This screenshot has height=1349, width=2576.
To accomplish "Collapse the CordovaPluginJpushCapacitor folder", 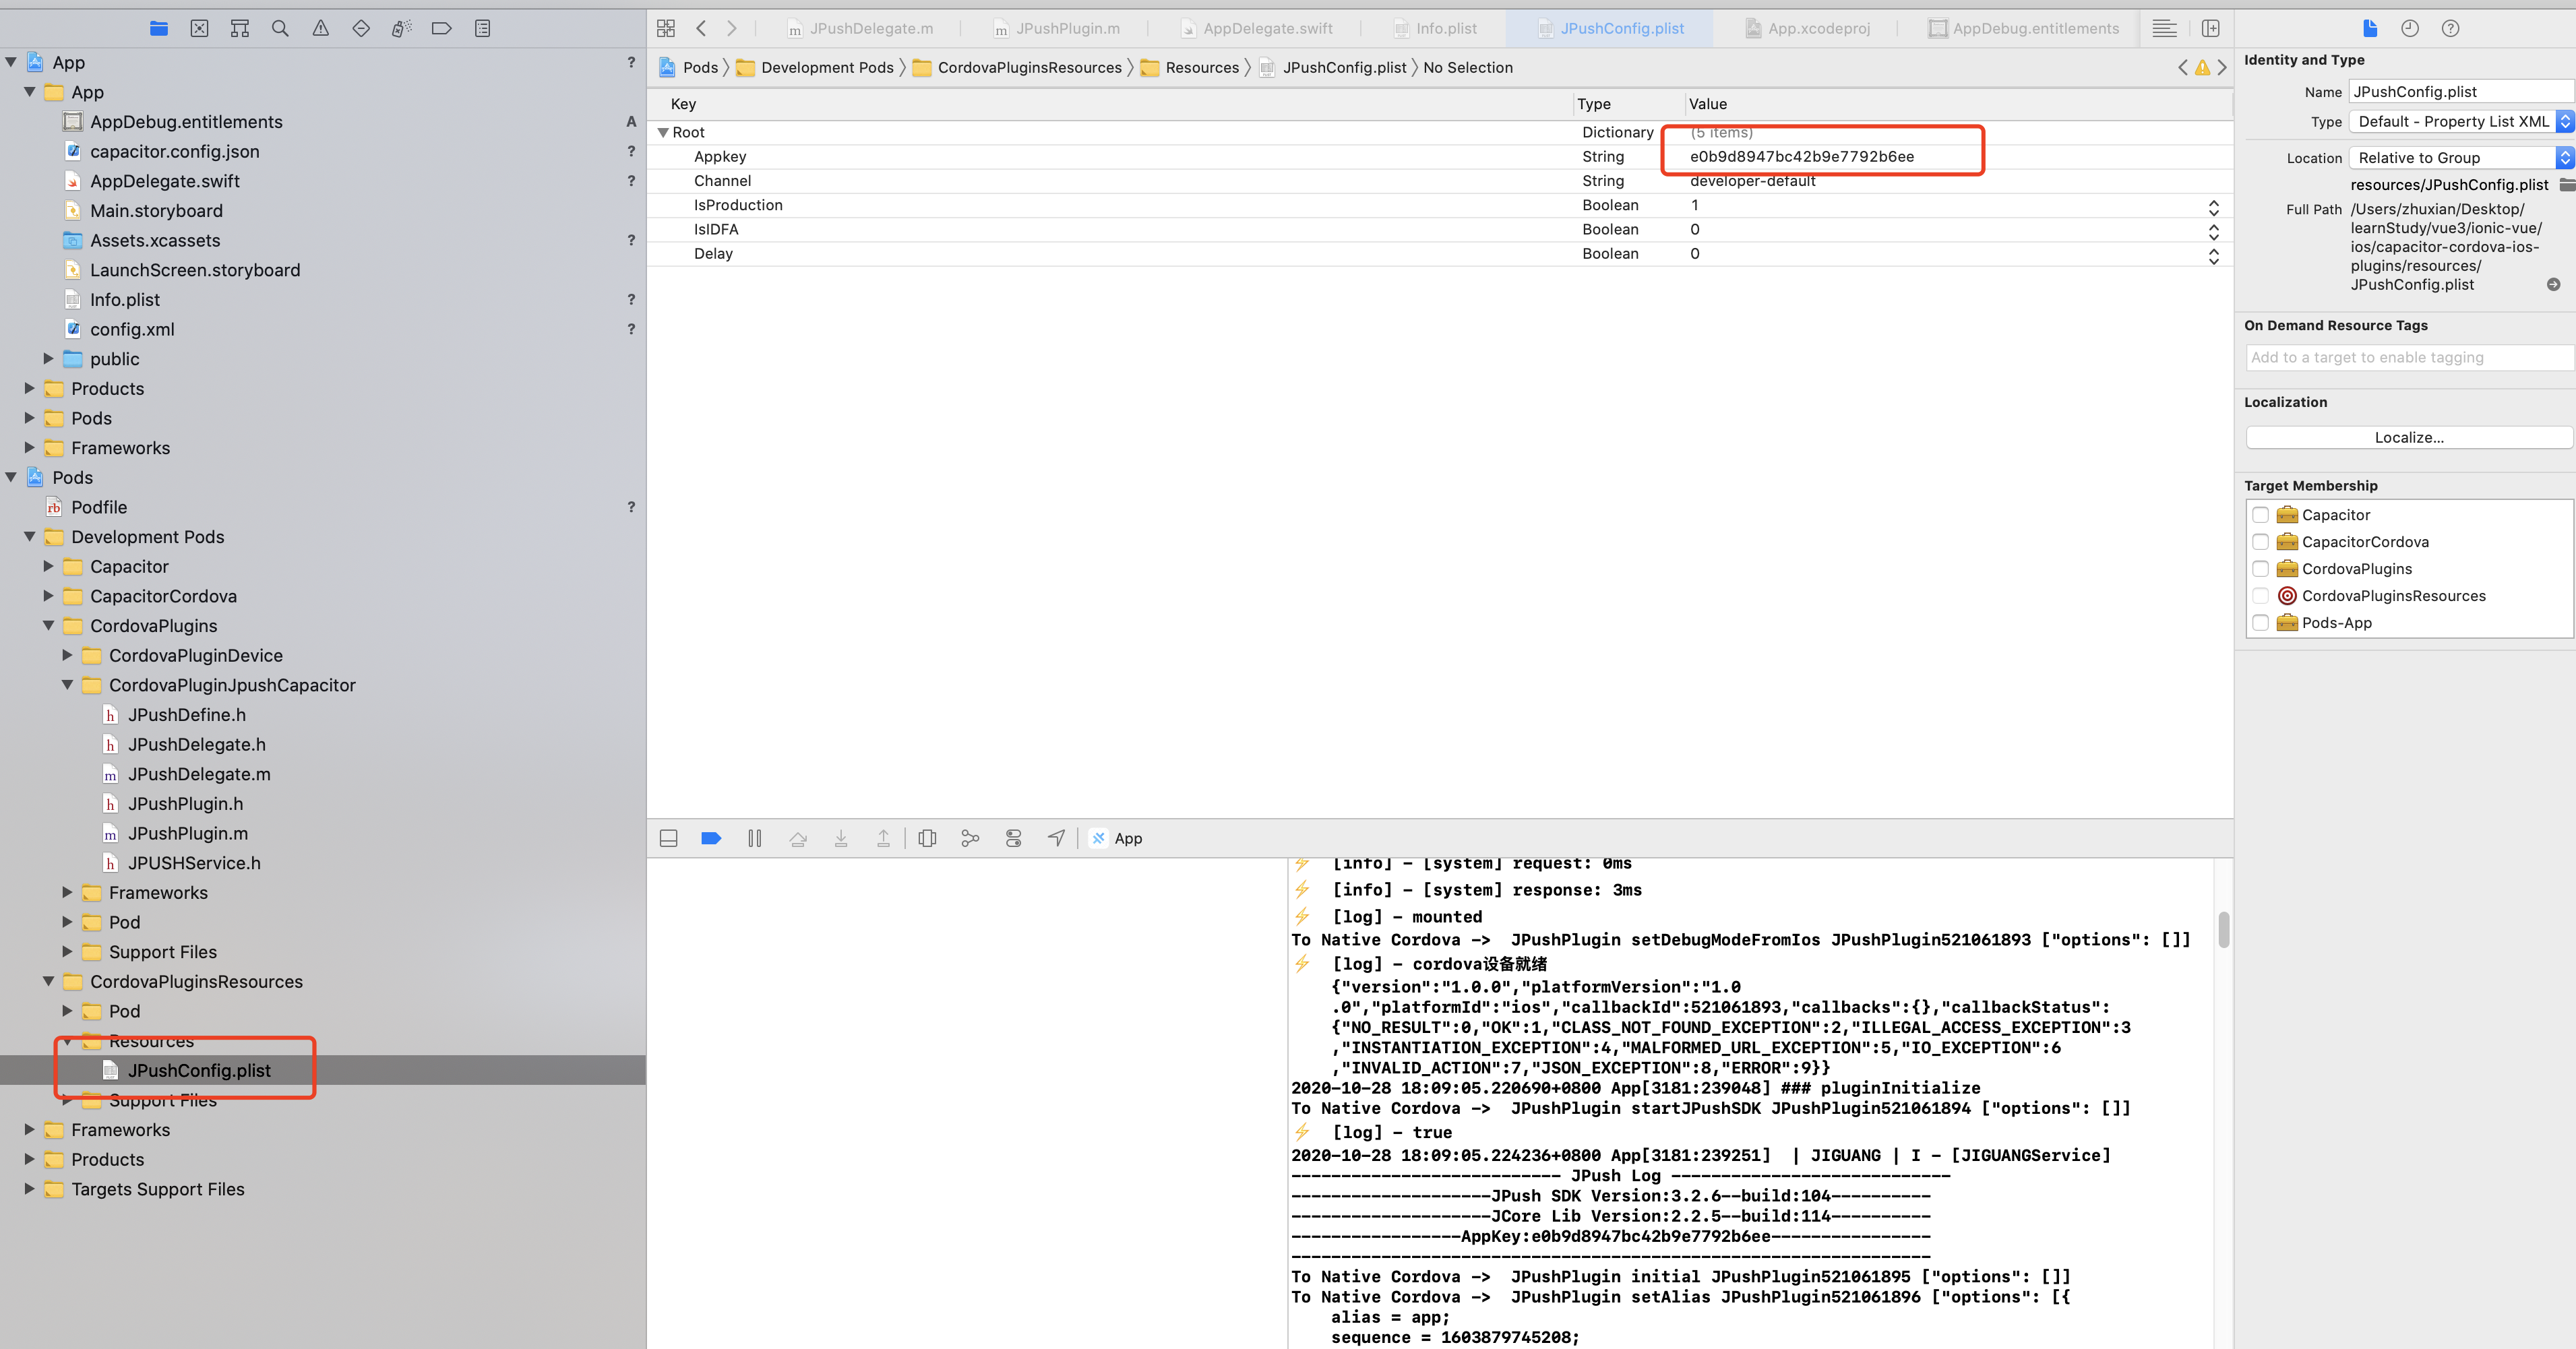I will coord(67,685).
